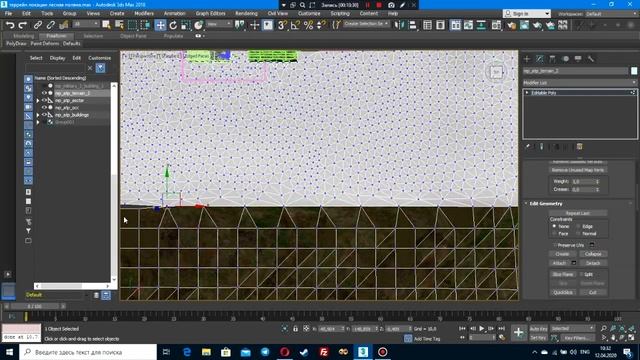The image size is (640, 360).
Task: Open Select by Name dialog icon
Action: coord(120,25)
